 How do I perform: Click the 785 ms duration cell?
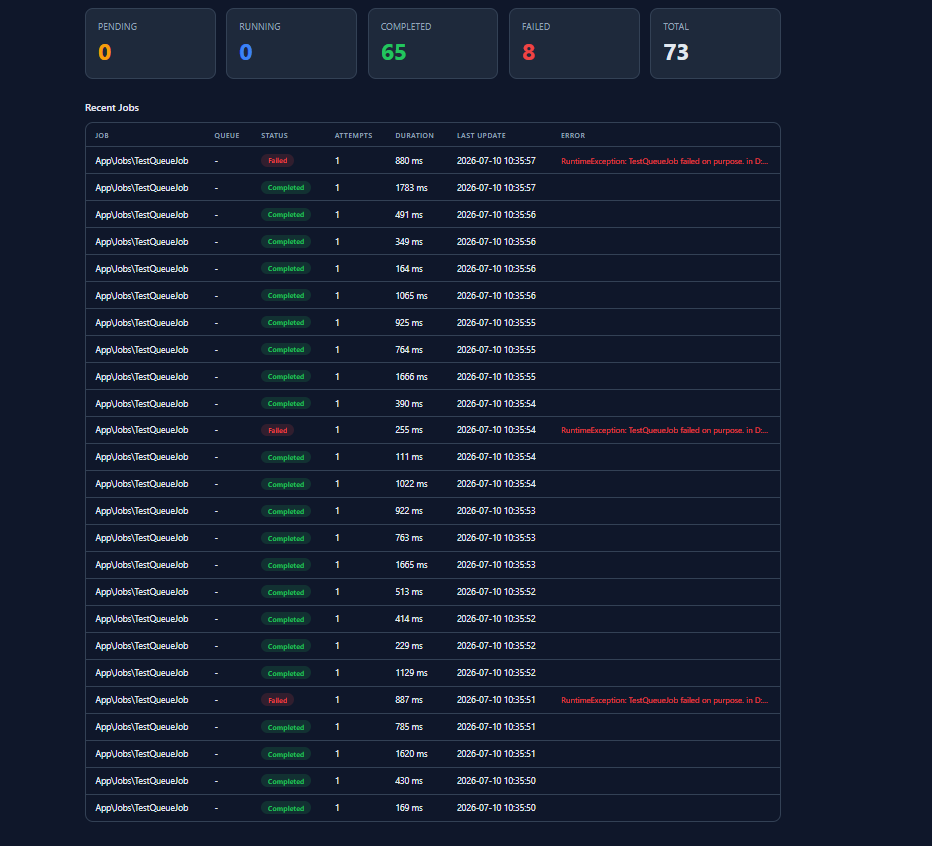click(x=409, y=727)
